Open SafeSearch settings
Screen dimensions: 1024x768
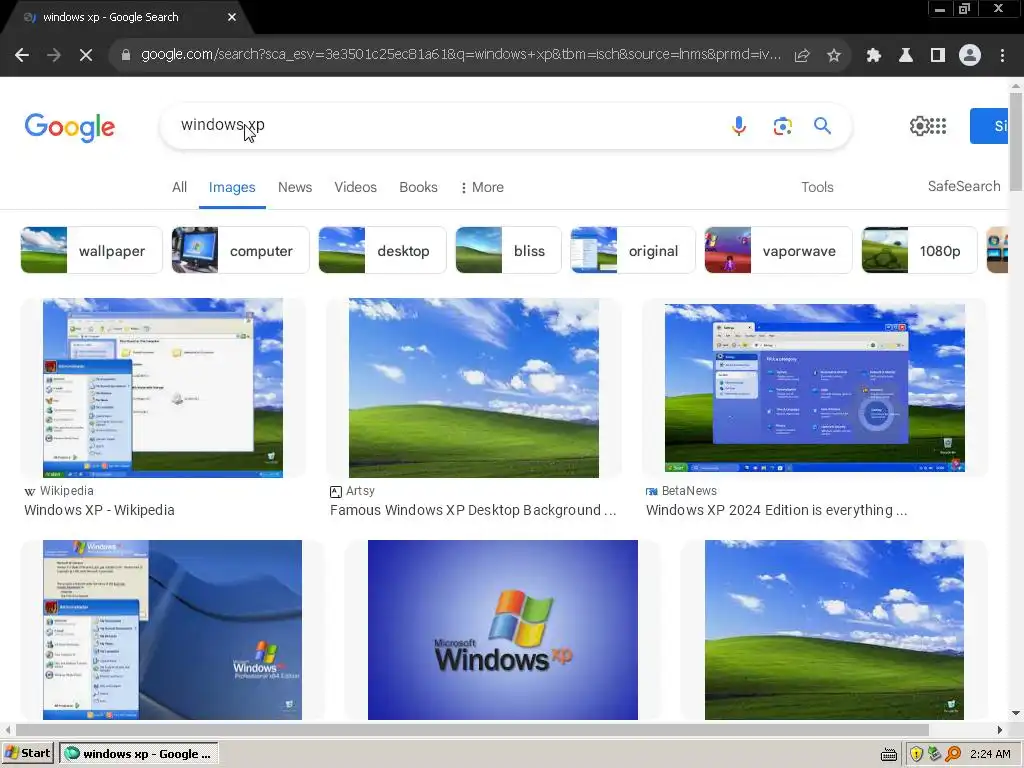point(964,186)
